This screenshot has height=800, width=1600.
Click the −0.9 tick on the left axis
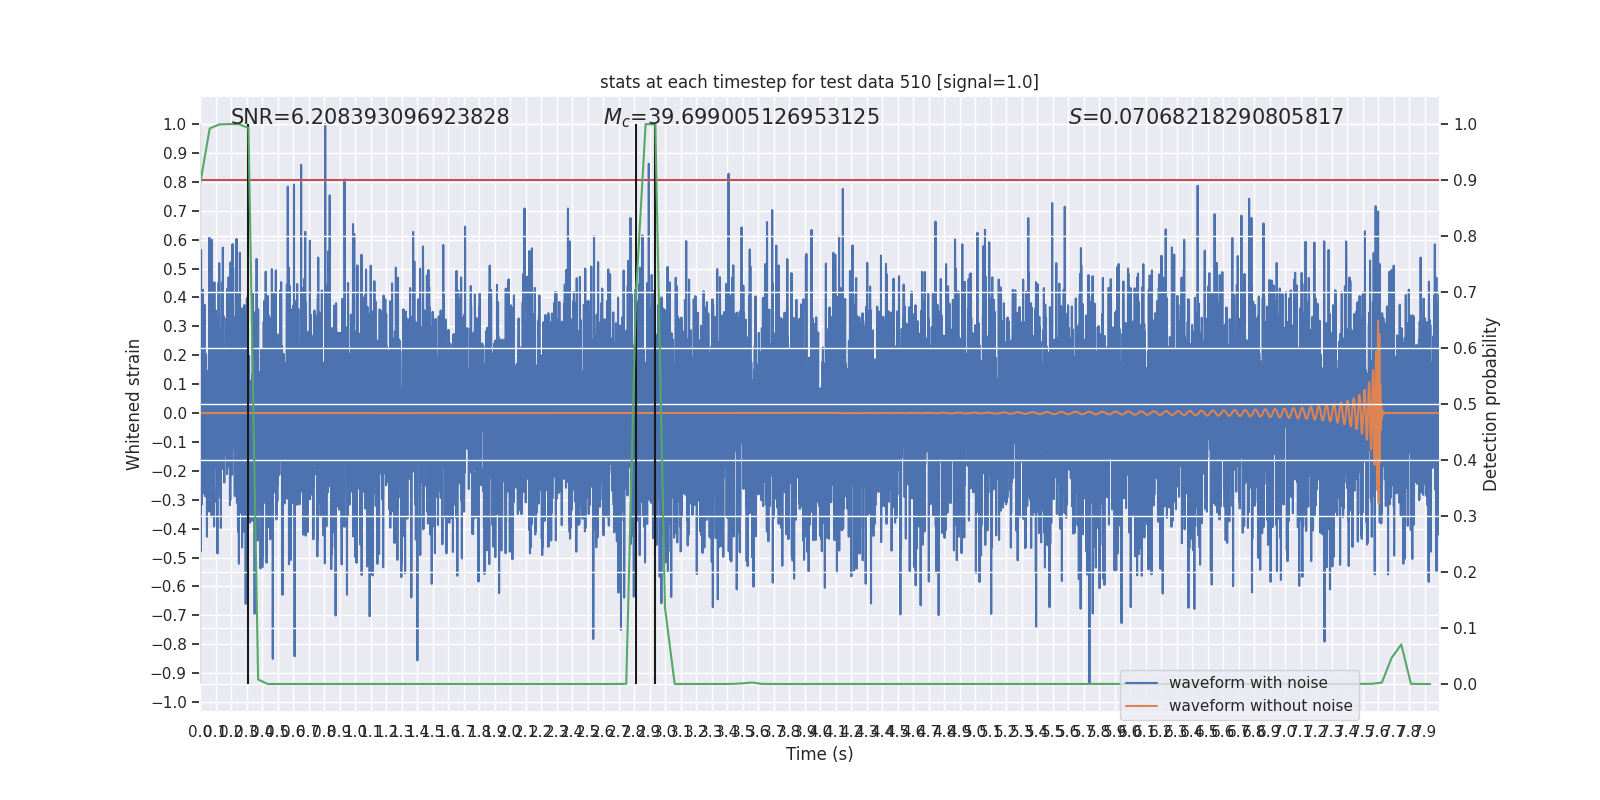tap(169, 674)
